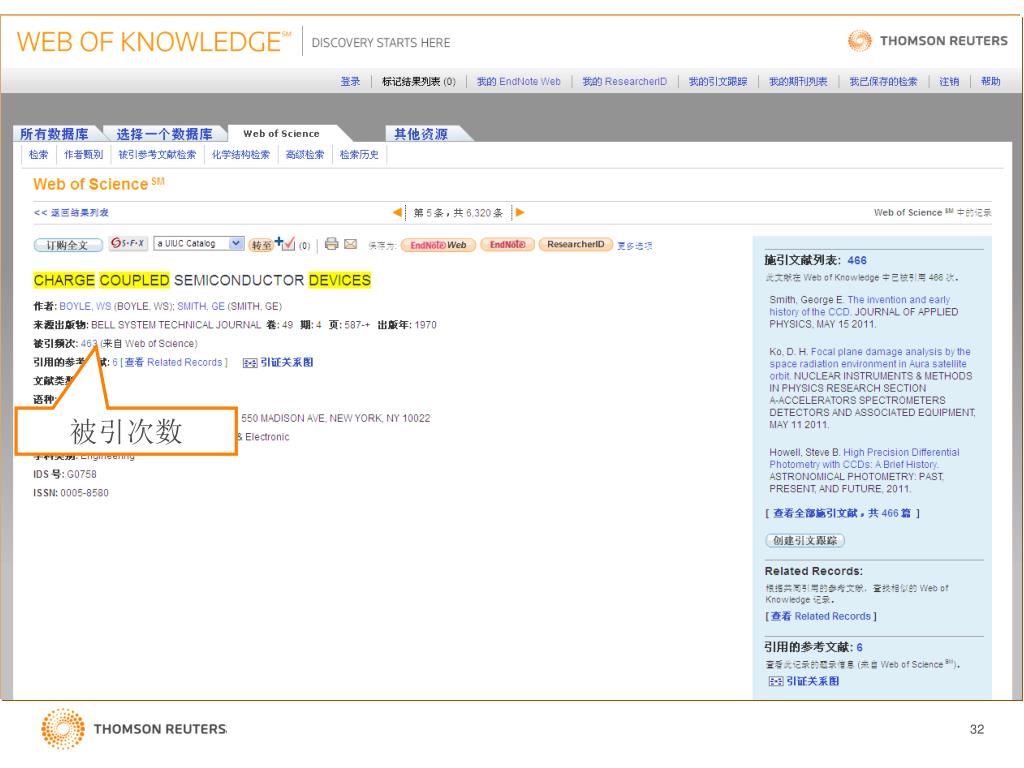Click 查看全部施引文献, 共 466 篇 link

842,513
